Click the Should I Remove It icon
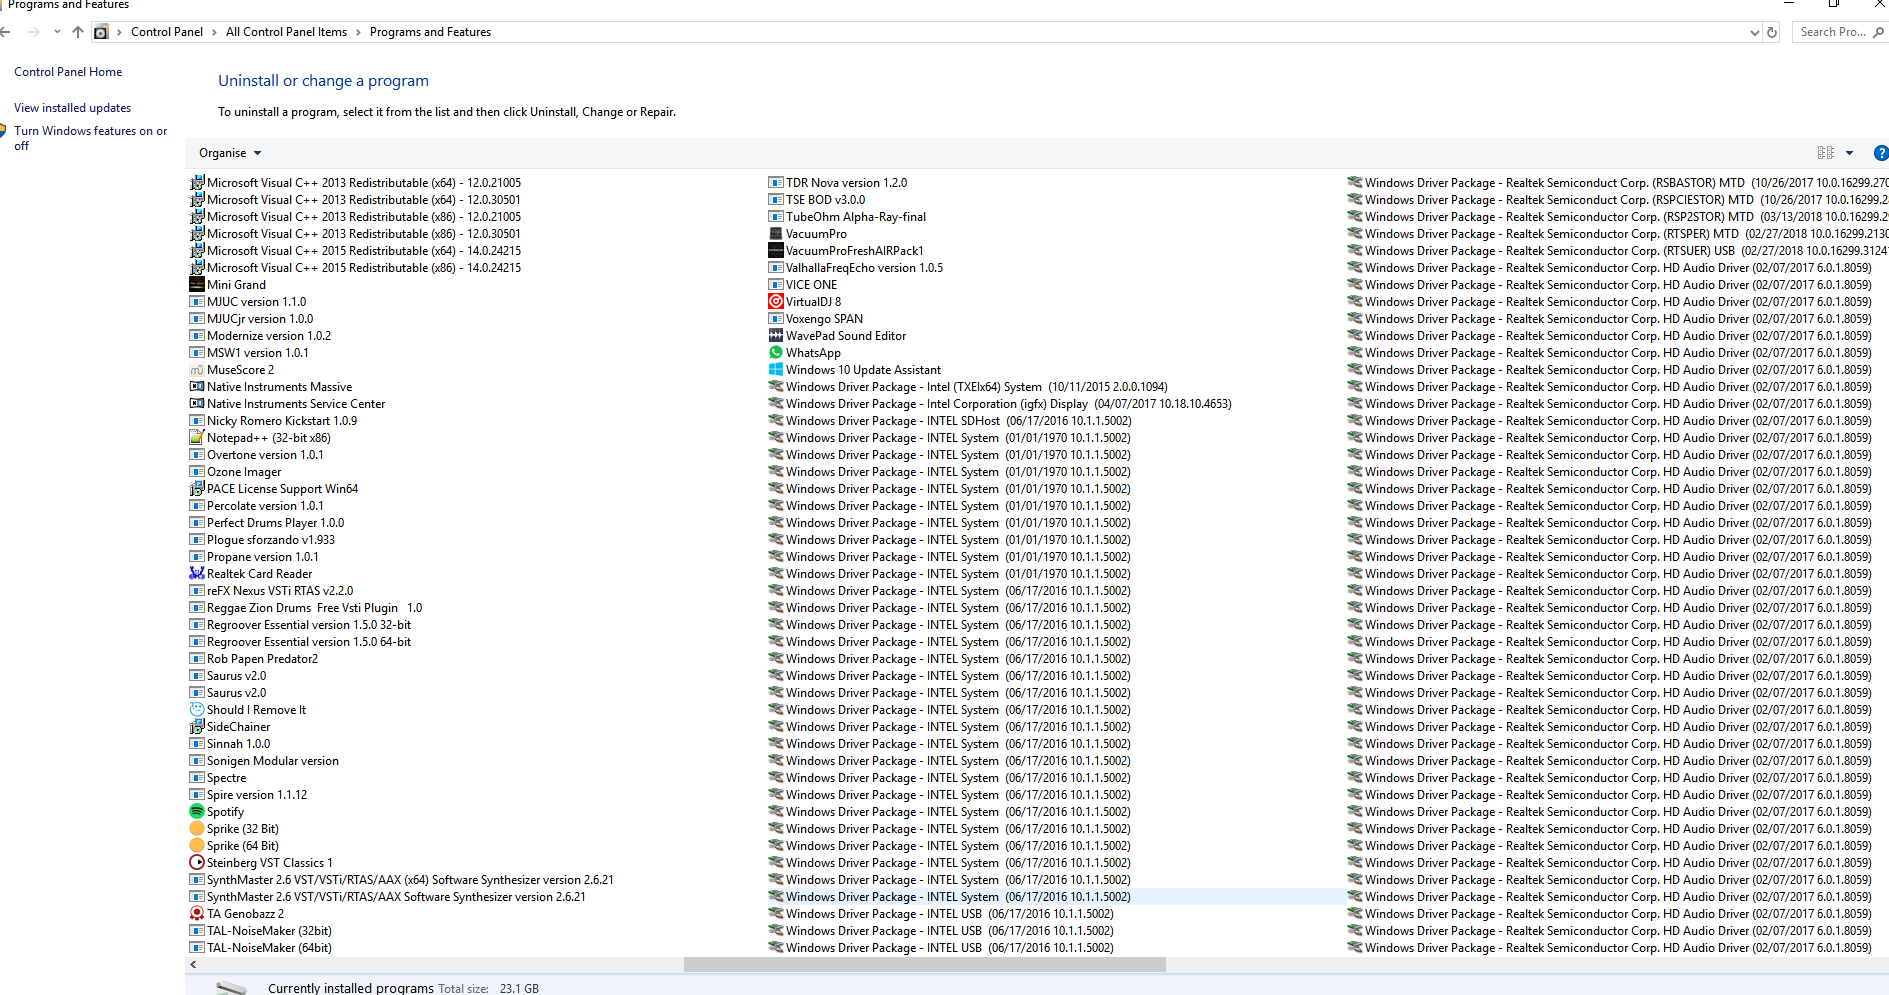This screenshot has height=995, width=1889. (197, 709)
